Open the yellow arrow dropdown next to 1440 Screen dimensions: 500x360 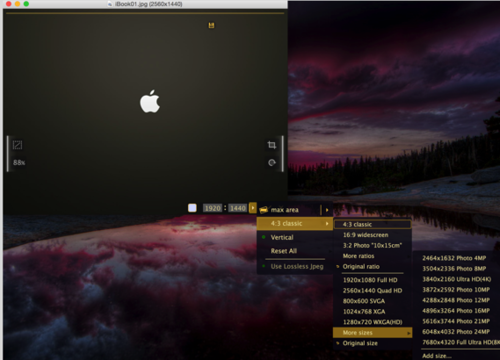coord(253,208)
